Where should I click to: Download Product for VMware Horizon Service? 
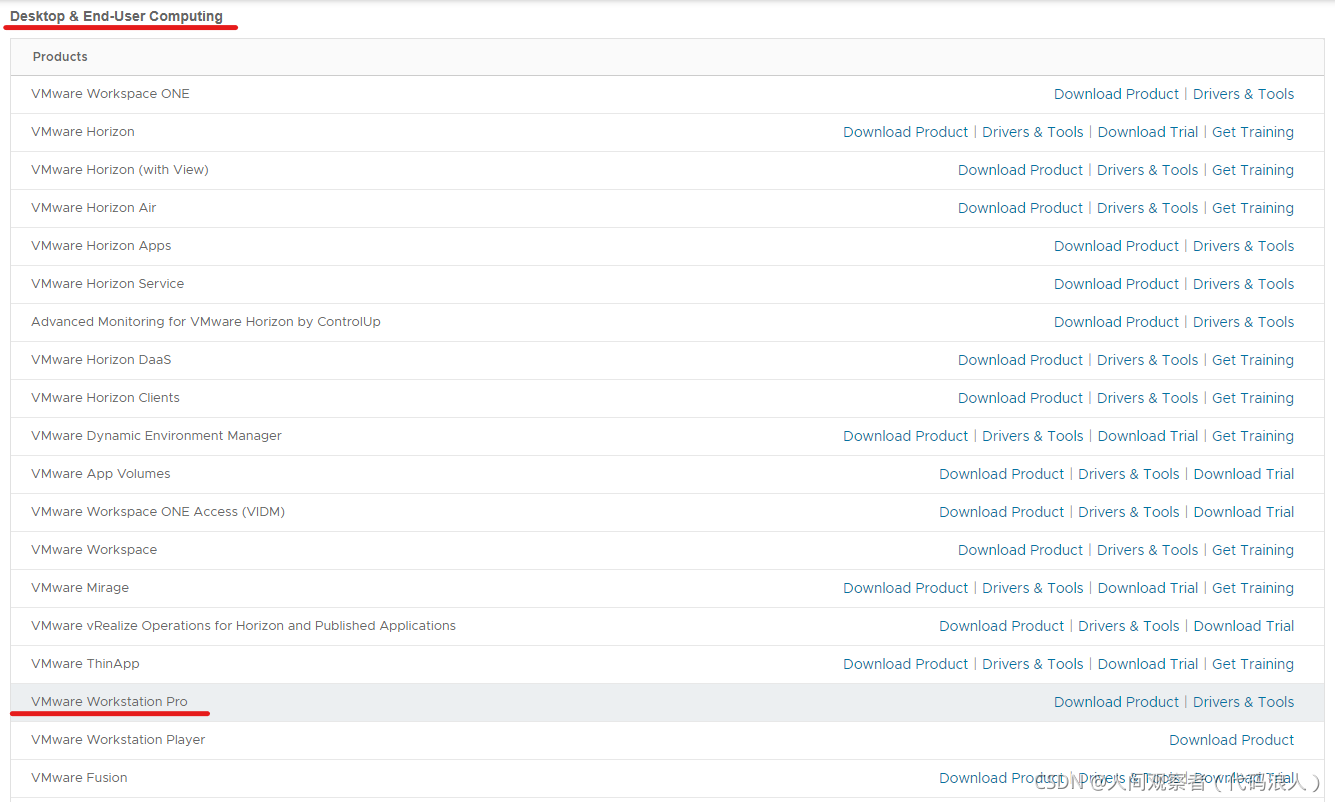1116,284
